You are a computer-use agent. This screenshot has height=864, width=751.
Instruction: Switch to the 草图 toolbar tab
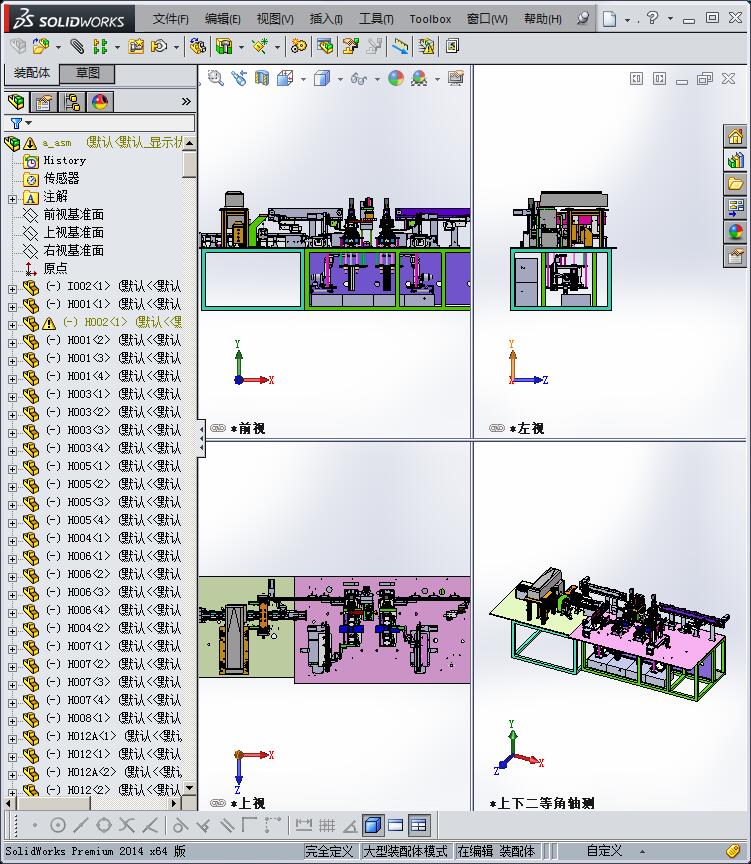[x=87, y=73]
